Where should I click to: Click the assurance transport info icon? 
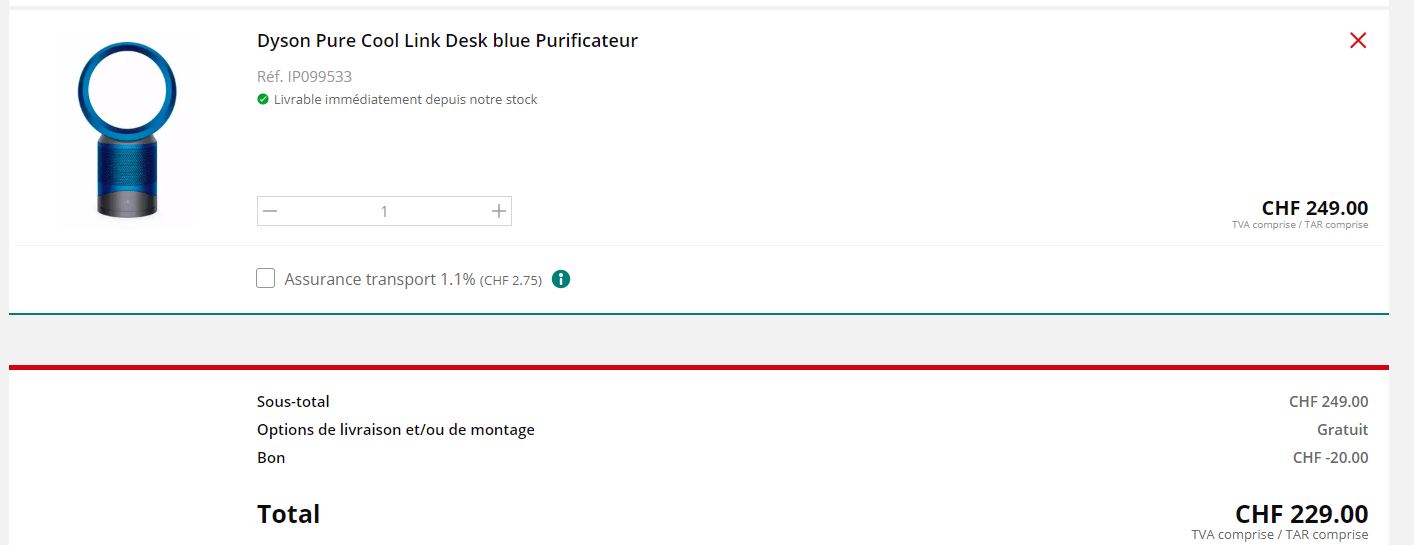click(x=561, y=279)
